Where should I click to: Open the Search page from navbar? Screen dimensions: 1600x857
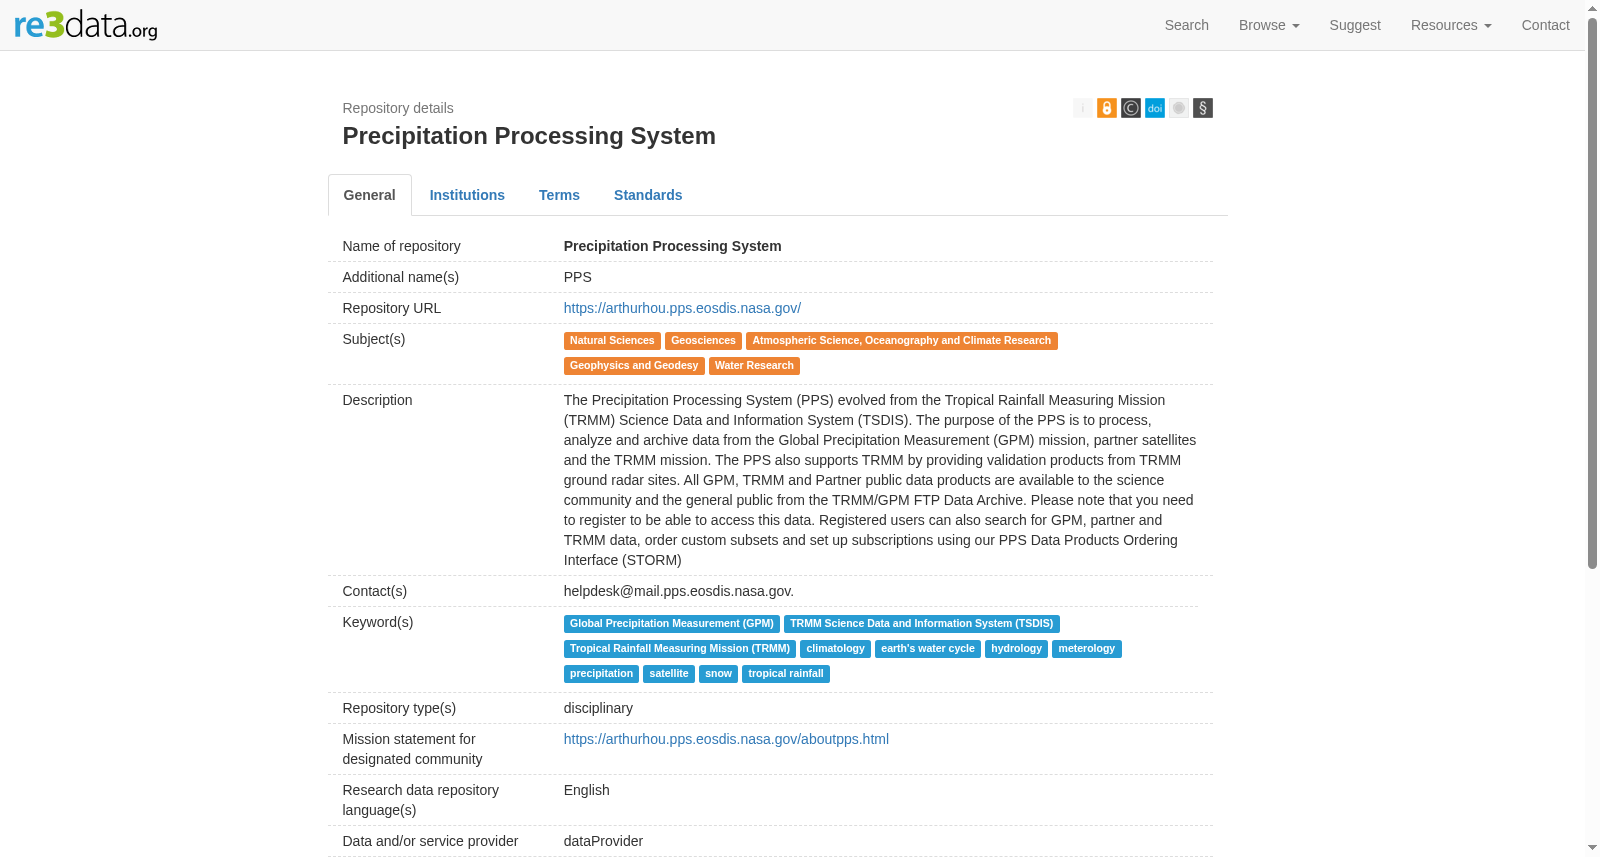1186,25
